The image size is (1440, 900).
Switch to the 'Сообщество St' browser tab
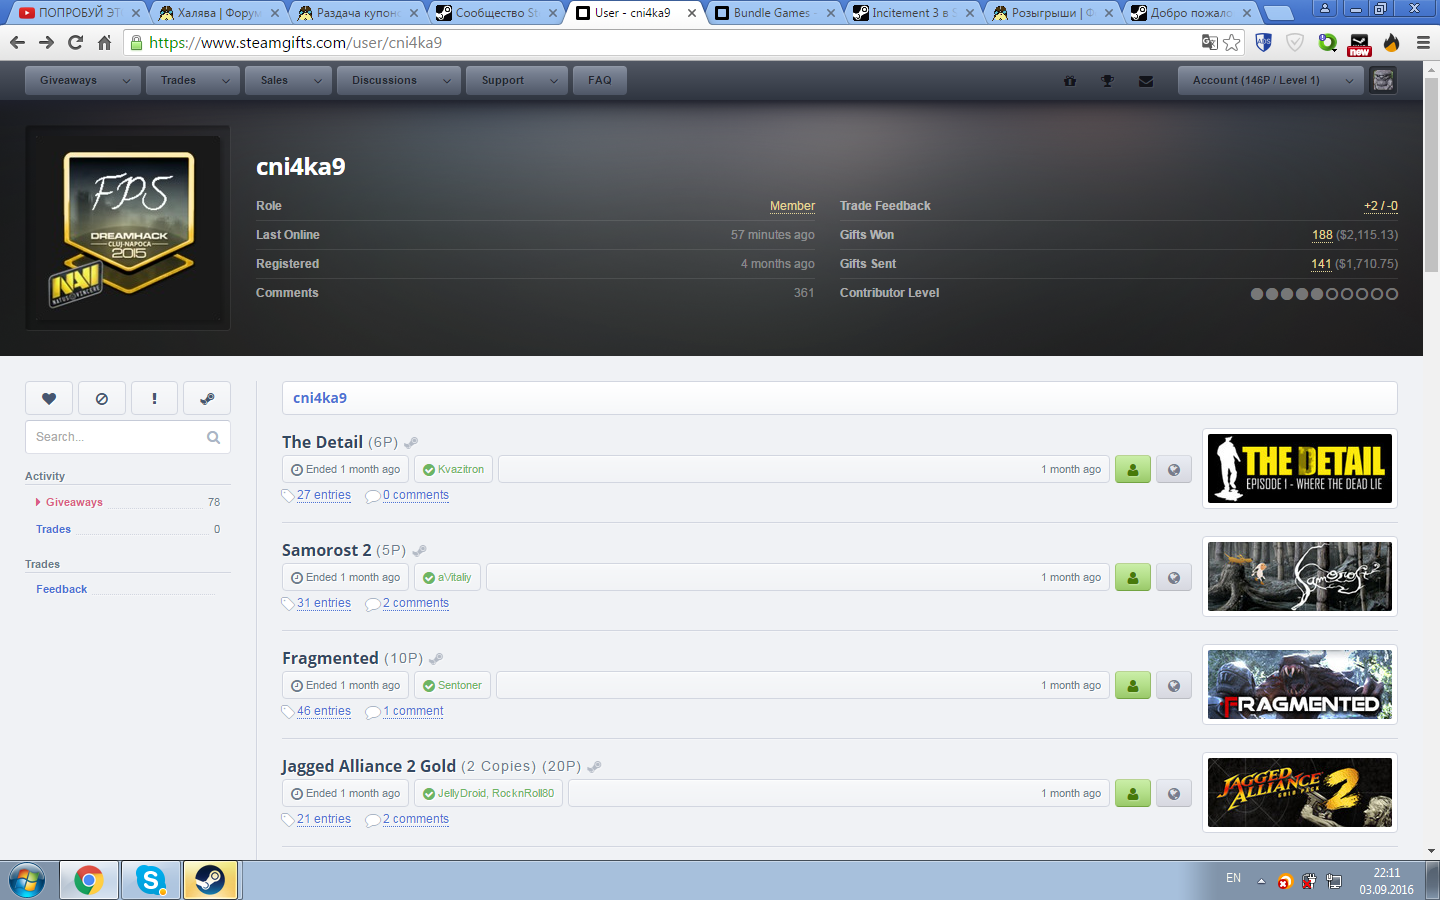coord(495,13)
